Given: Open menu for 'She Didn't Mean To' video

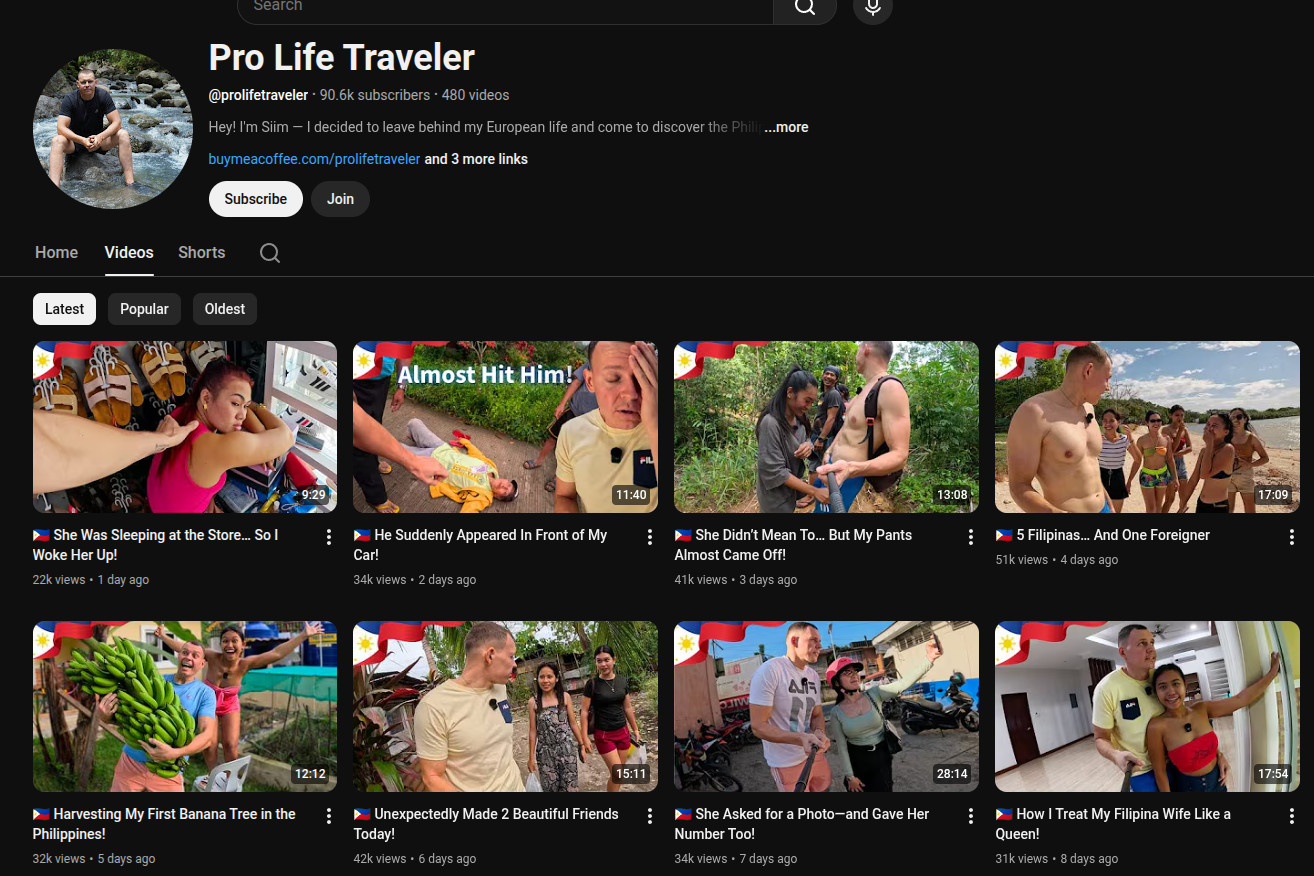Looking at the screenshot, I should [971, 537].
